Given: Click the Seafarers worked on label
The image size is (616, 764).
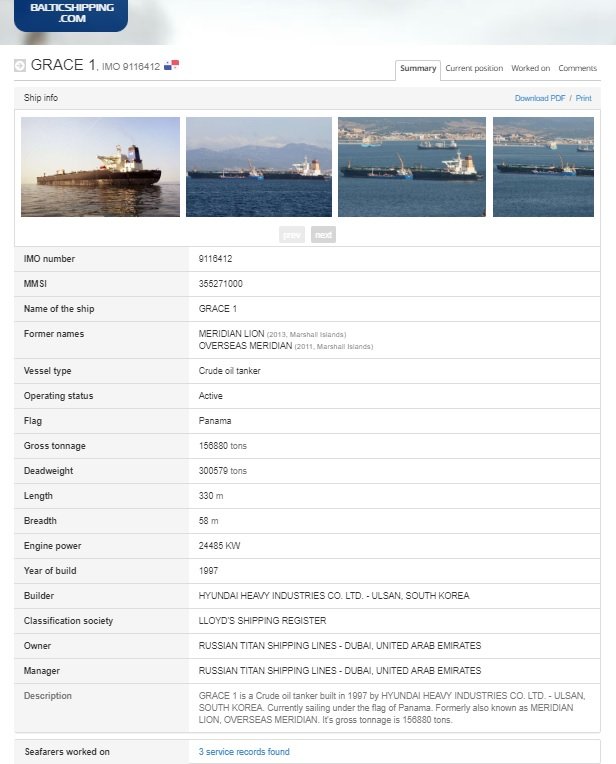Looking at the screenshot, I should pyautogui.click(x=67, y=752).
